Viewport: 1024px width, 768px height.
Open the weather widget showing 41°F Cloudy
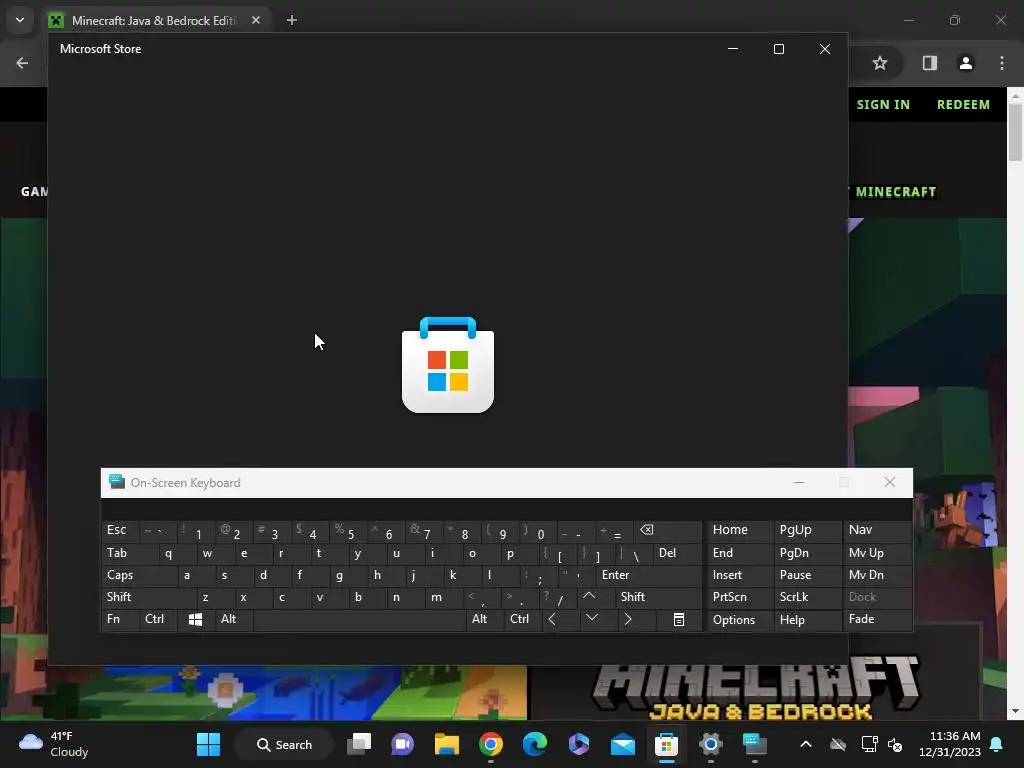click(x=54, y=744)
